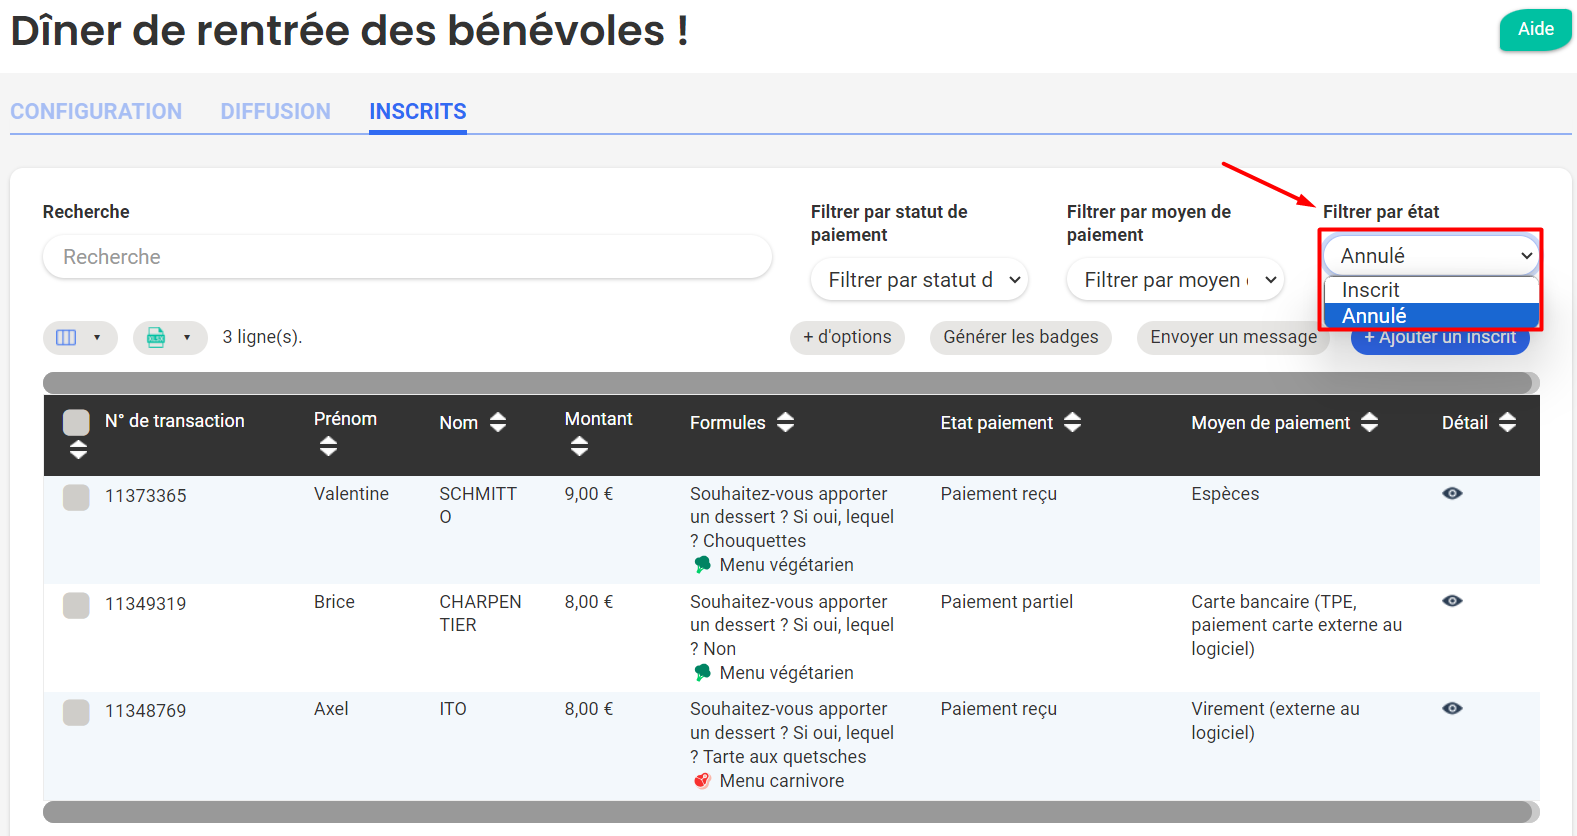This screenshot has width=1577, height=836.
Task: Click into the Recherche search field
Action: (x=407, y=257)
